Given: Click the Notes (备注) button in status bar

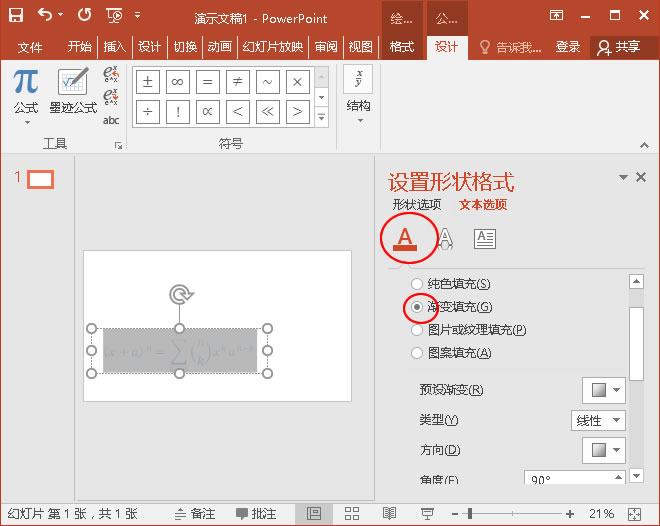Looking at the screenshot, I should 194,513.
